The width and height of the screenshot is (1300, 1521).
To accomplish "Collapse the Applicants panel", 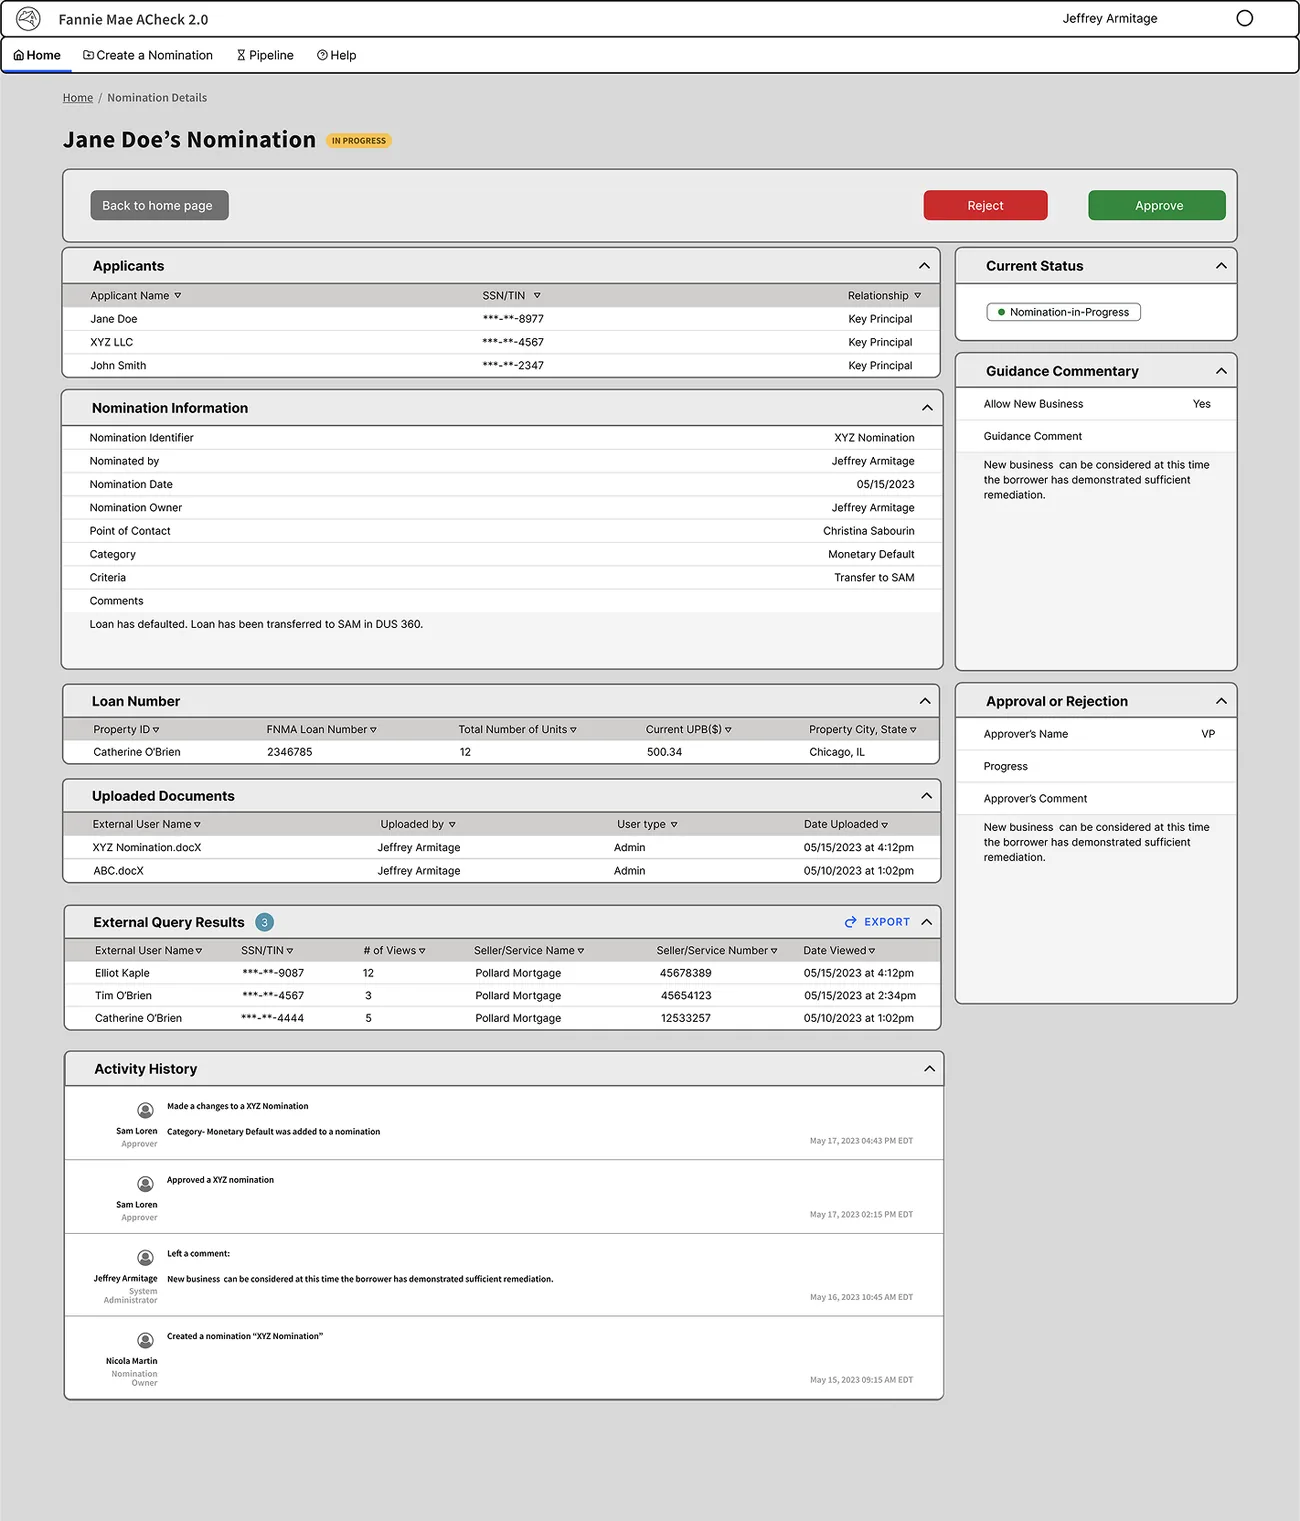I will (924, 266).
